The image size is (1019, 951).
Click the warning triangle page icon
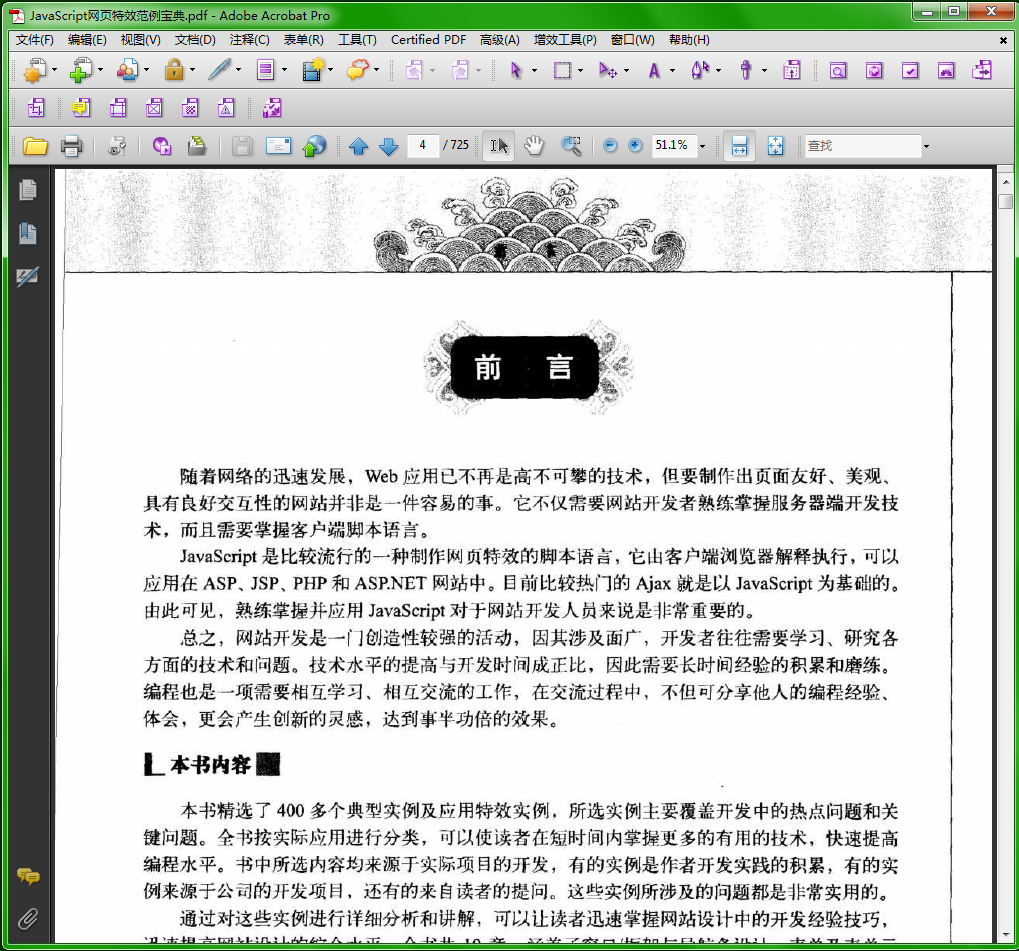tap(226, 108)
